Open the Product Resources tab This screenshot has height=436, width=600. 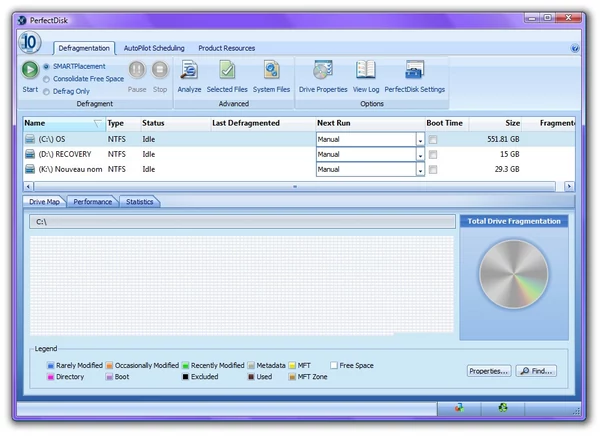[x=227, y=48]
